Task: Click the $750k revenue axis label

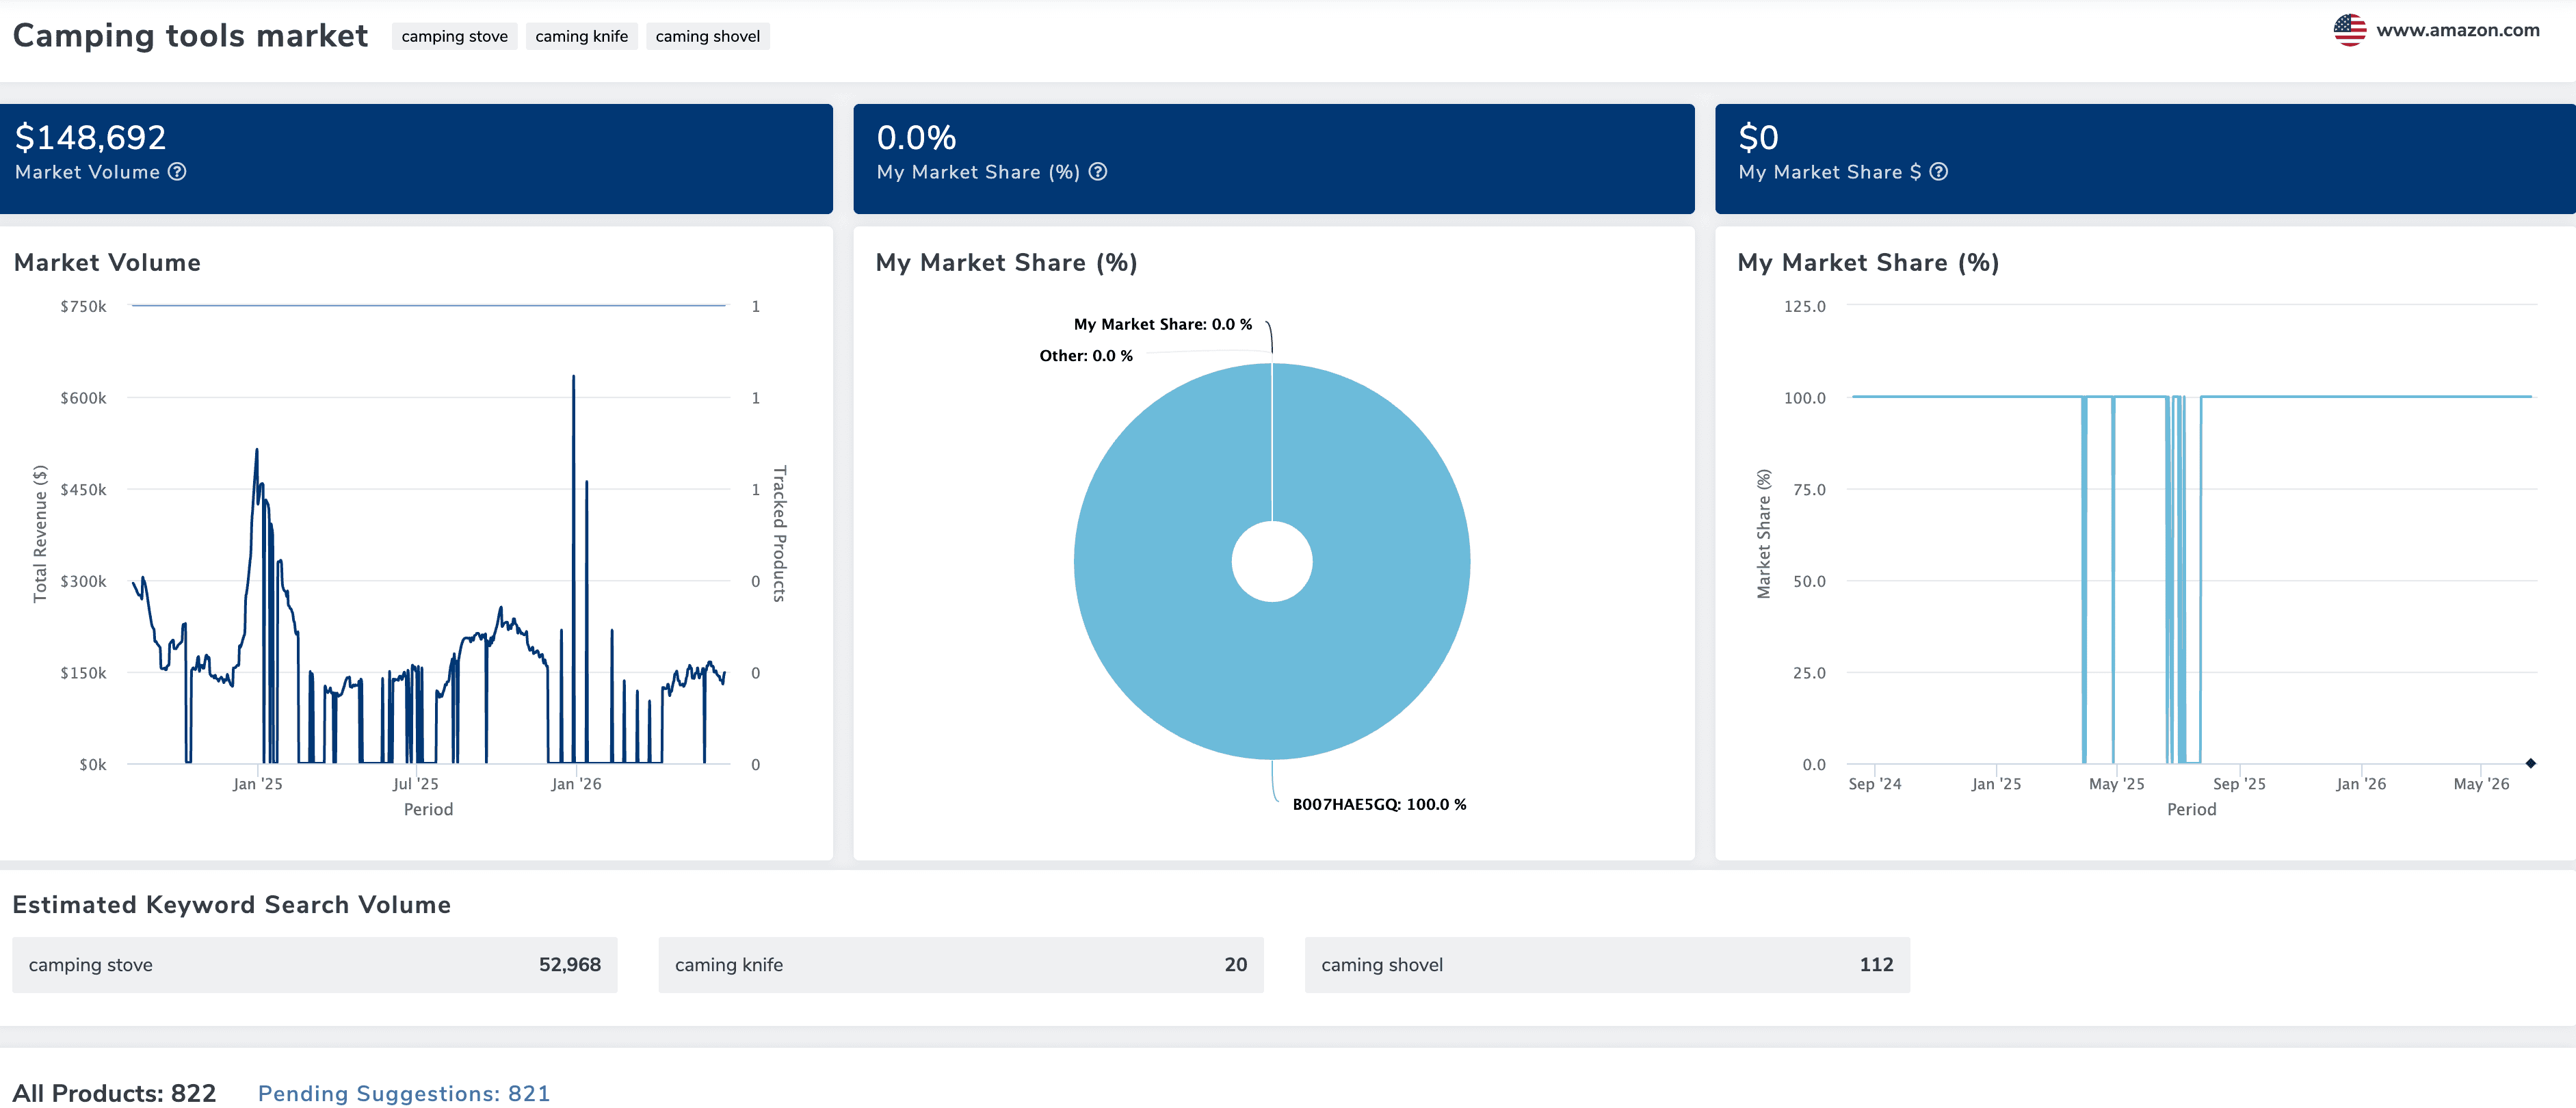Action: [83, 306]
